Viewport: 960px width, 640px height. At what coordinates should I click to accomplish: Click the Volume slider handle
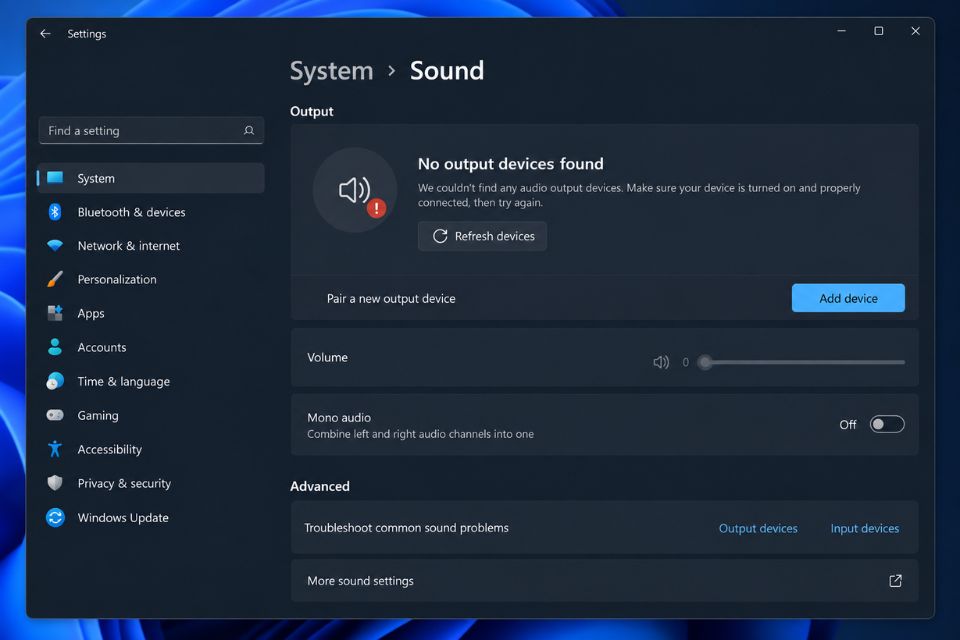pyautogui.click(x=705, y=362)
